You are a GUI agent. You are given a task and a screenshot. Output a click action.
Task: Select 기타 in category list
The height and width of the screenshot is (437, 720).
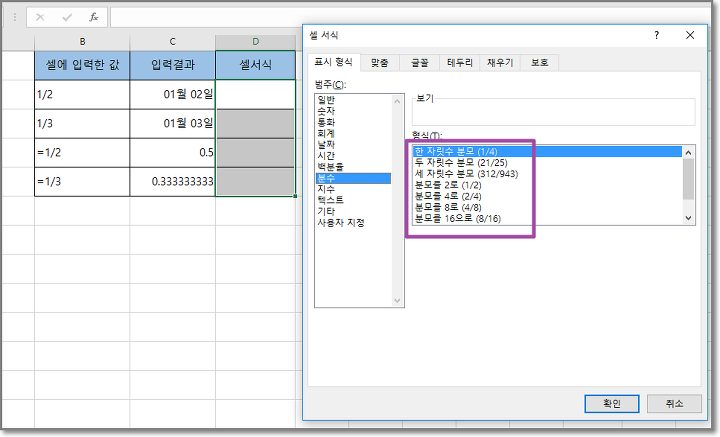[353, 211]
